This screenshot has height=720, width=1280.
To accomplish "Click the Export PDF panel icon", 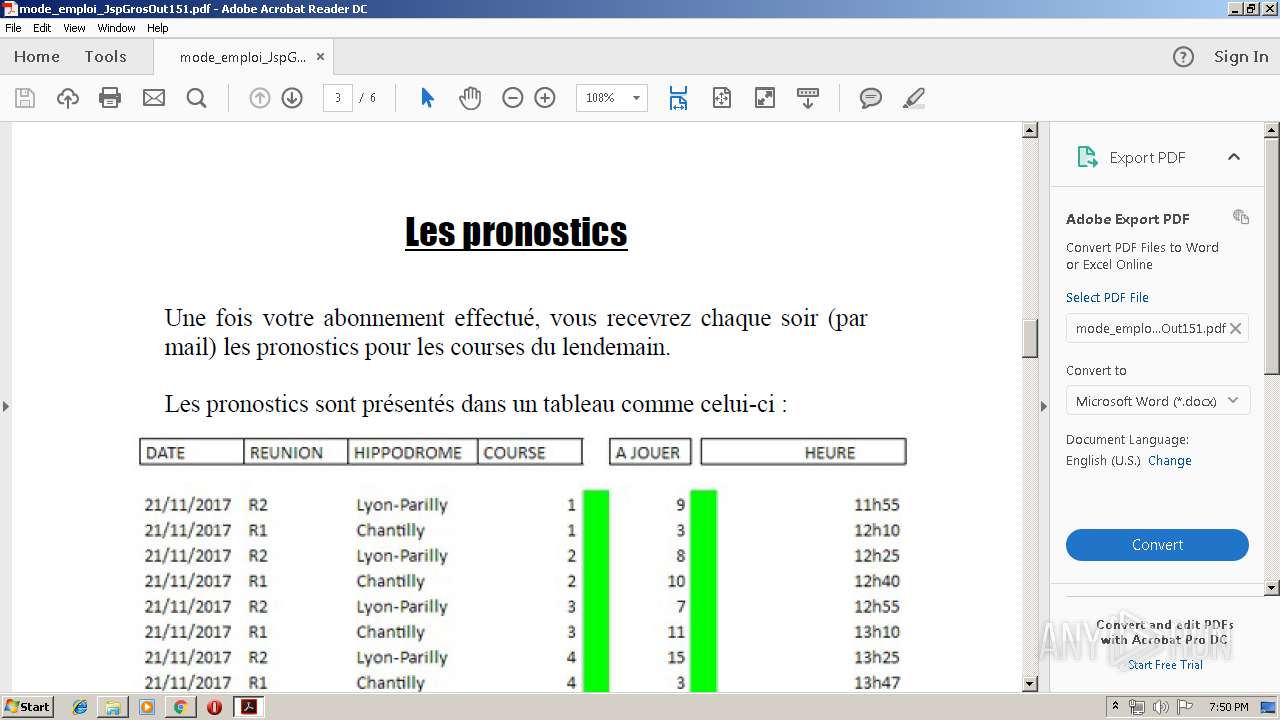I will pyautogui.click(x=1086, y=157).
